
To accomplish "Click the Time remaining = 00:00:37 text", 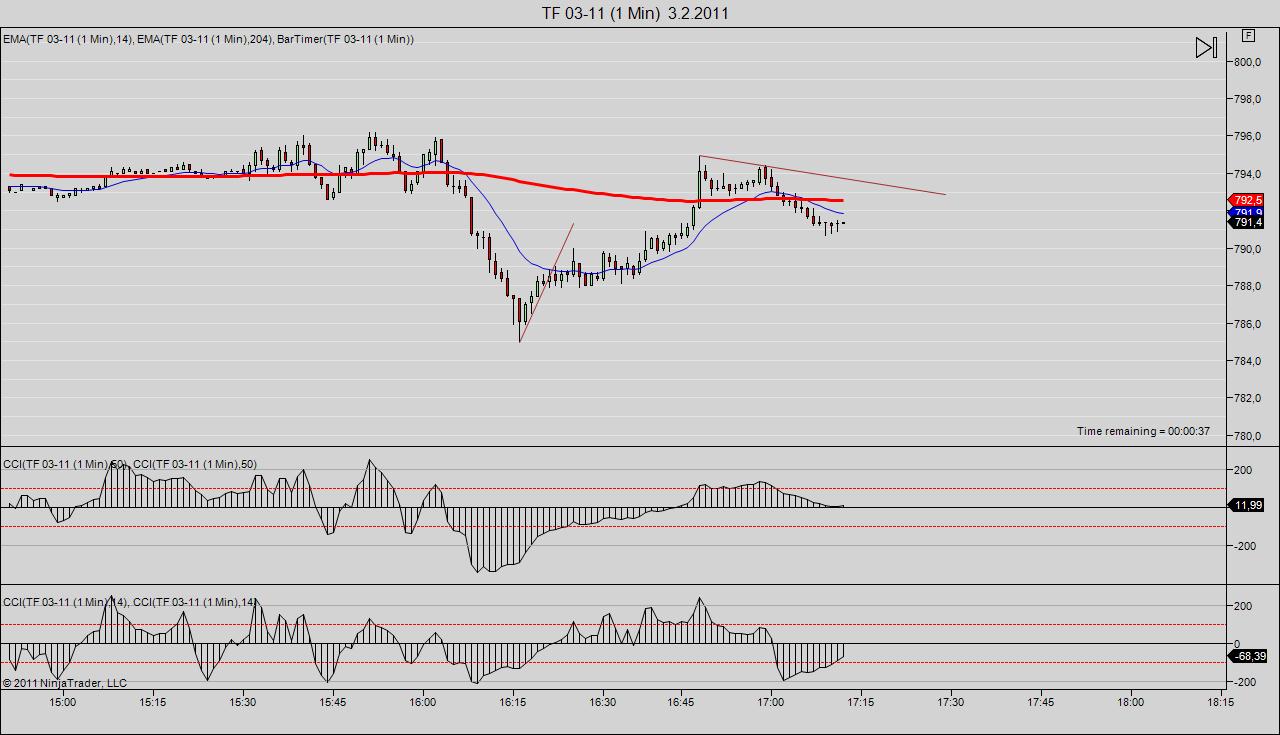I will click(1143, 431).
